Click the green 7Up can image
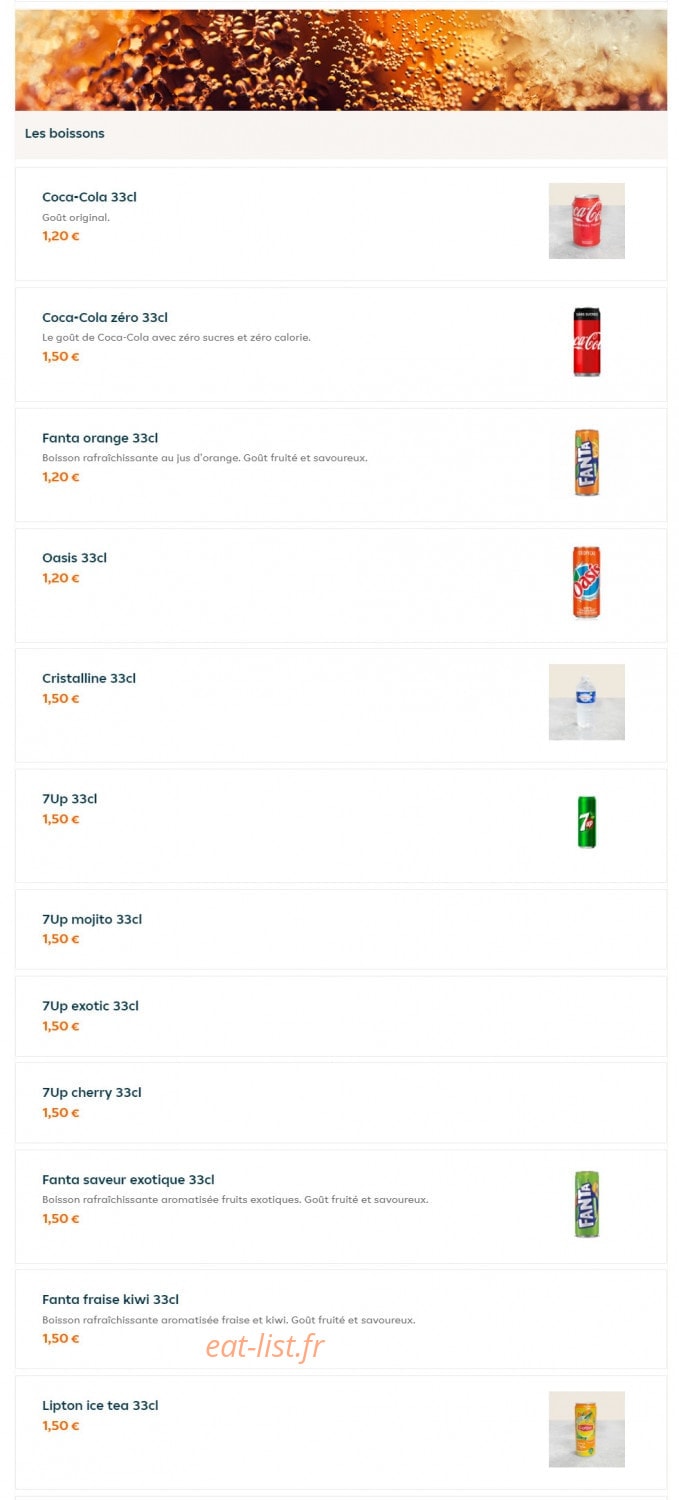Viewport: 679px width, 1500px height. click(586, 822)
